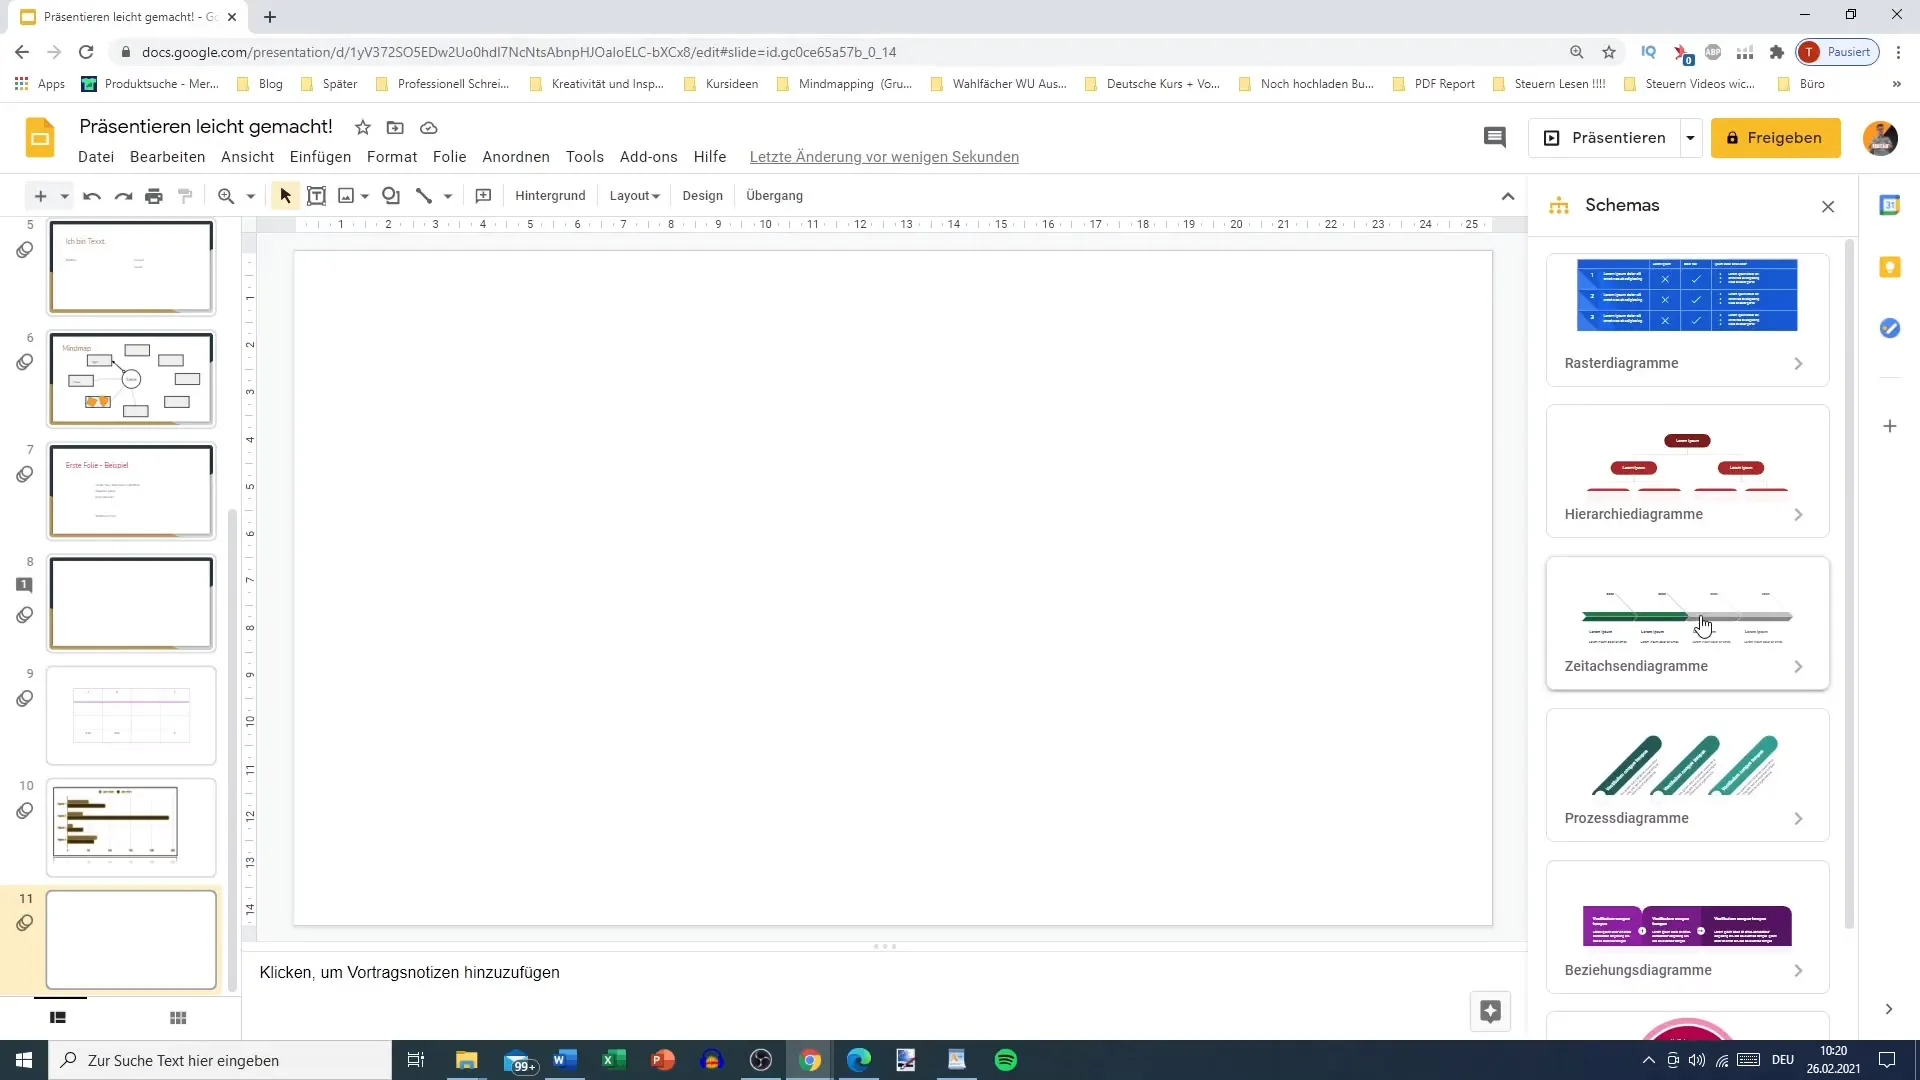Select the paint format roller icon
The width and height of the screenshot is (1920, 1080).
tap(185, 196)
